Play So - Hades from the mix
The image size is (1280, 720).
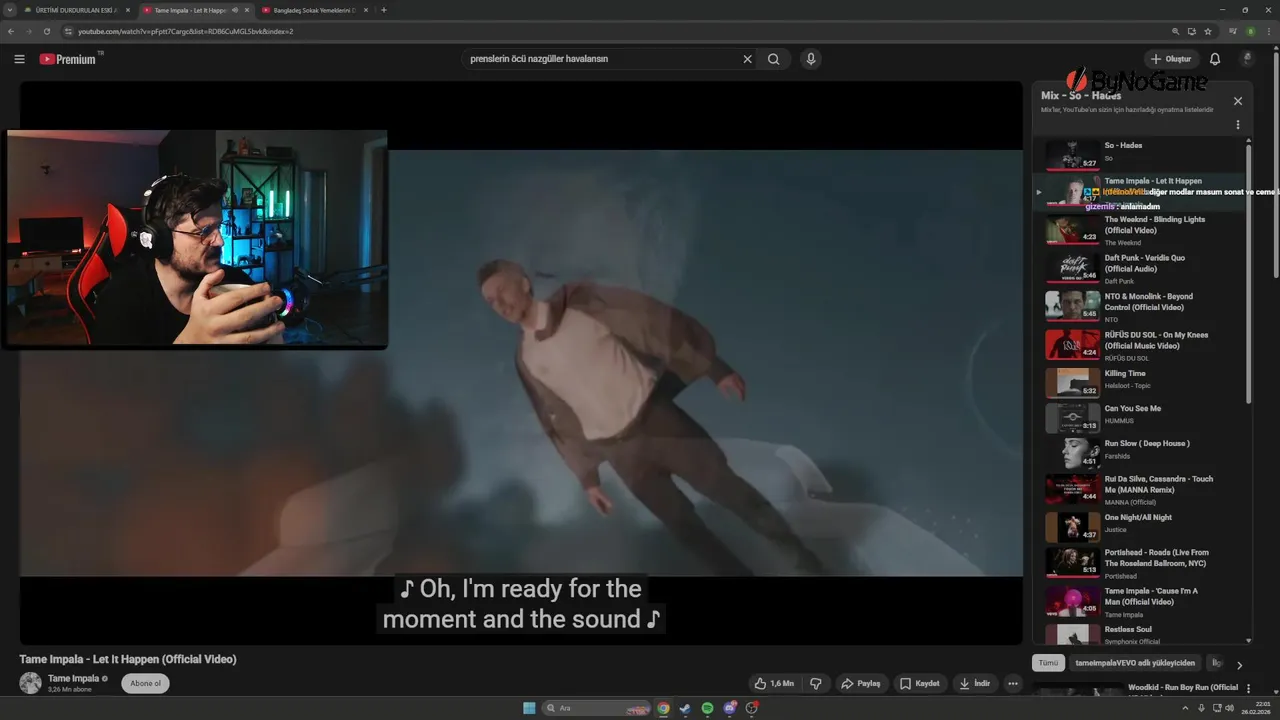[x=1140, y=153]
